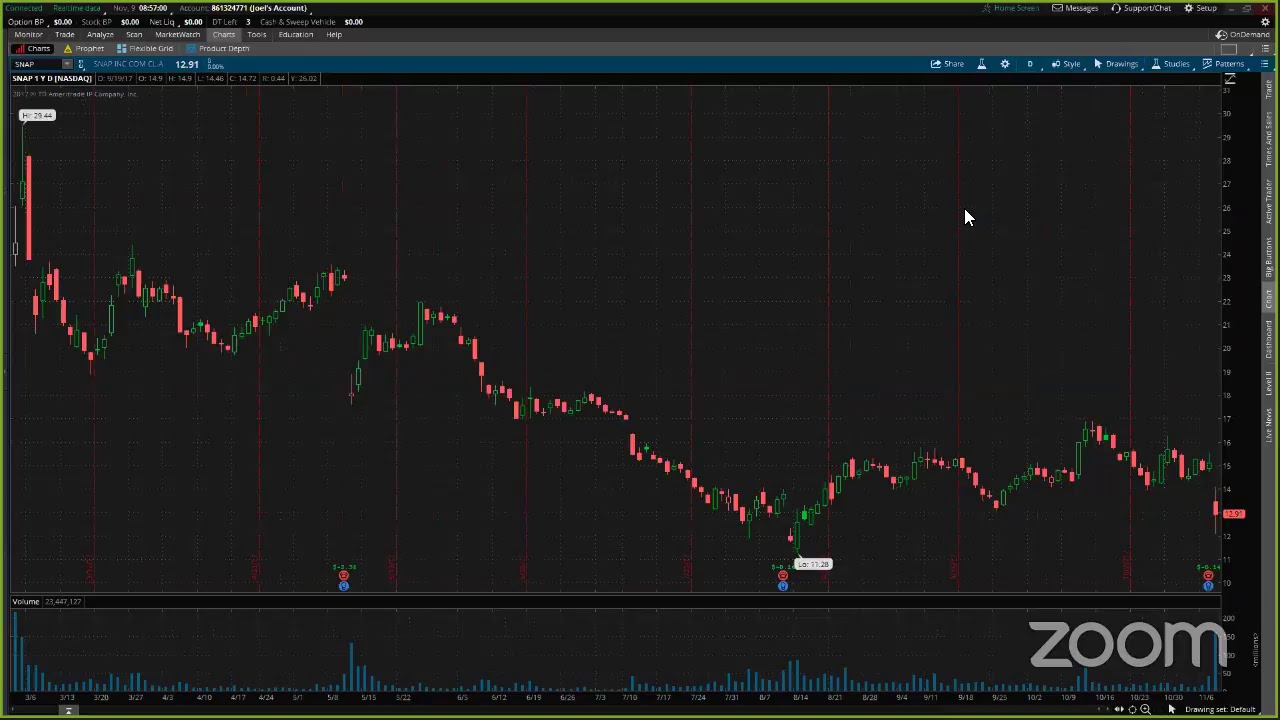Click the earnings phone icon near 8/7

click(783, 576)
